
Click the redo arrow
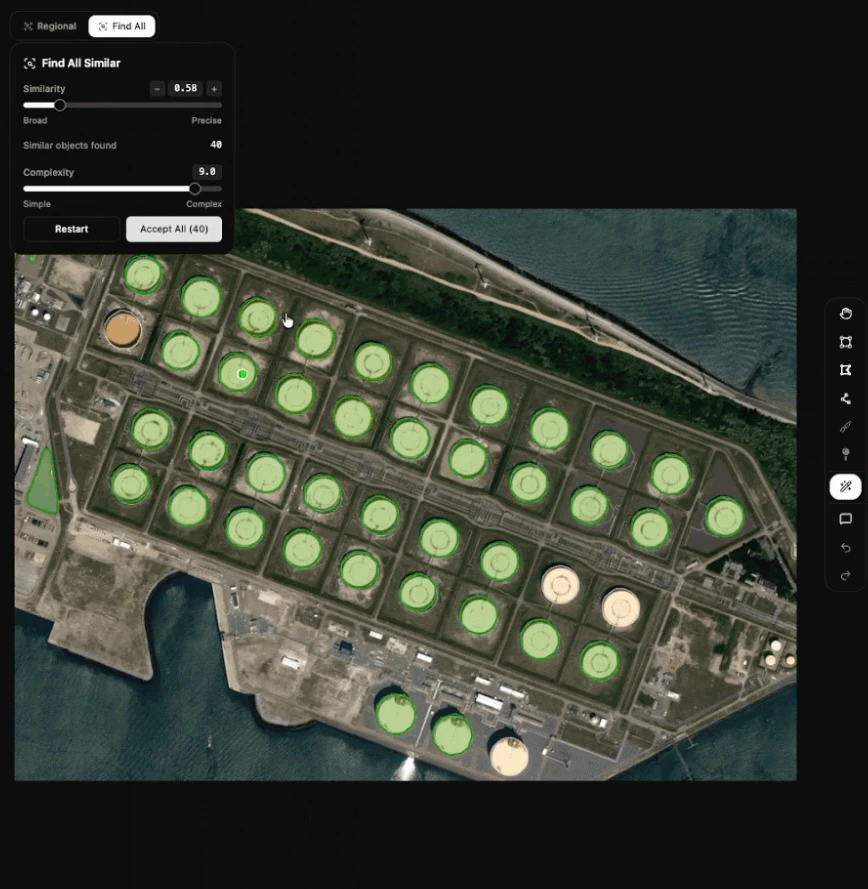click(x=845, y=576)
